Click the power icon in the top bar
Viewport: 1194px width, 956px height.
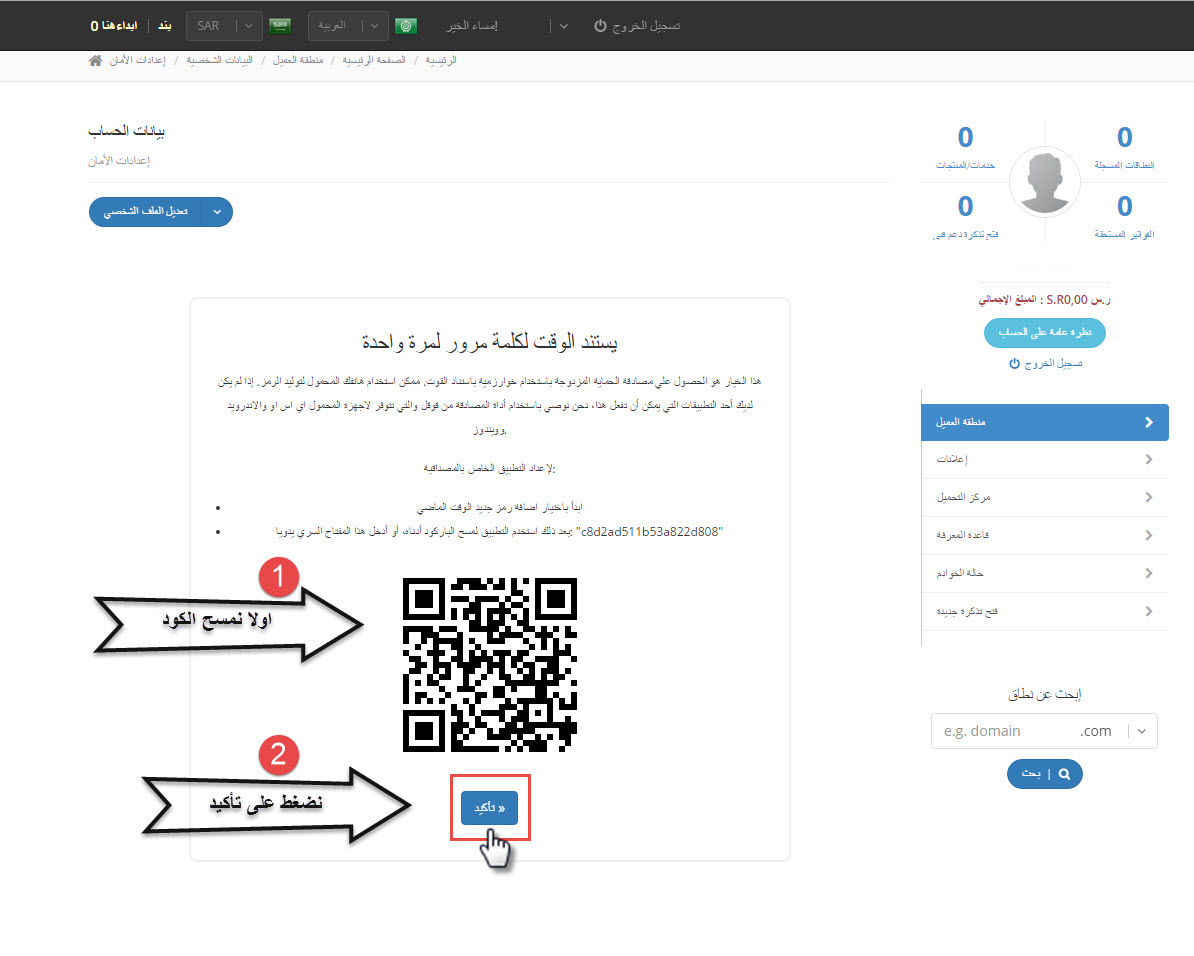[x=600, y=26]
